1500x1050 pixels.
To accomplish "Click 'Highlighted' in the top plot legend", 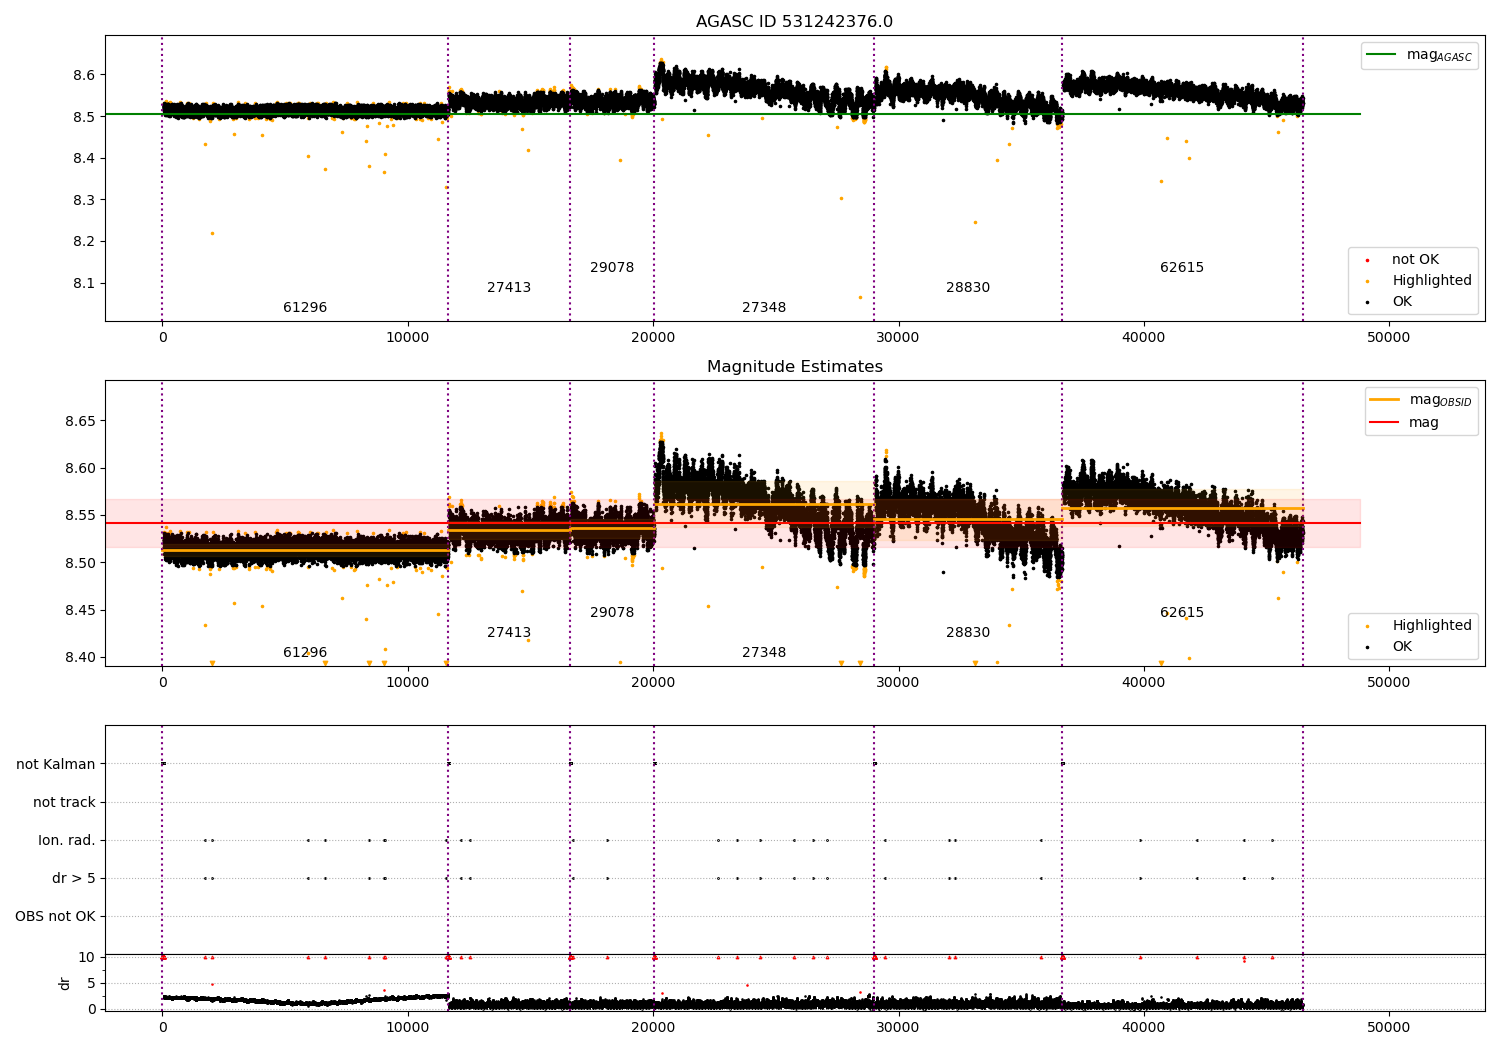I will coord(1432,281).
